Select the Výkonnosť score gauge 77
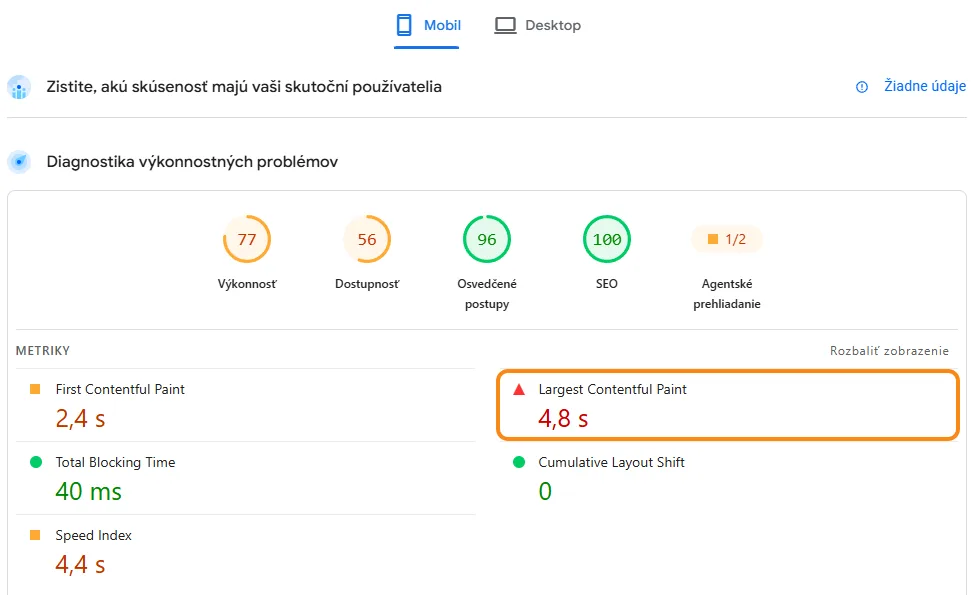This screenshot has width=971, height=595. (247, 239)
